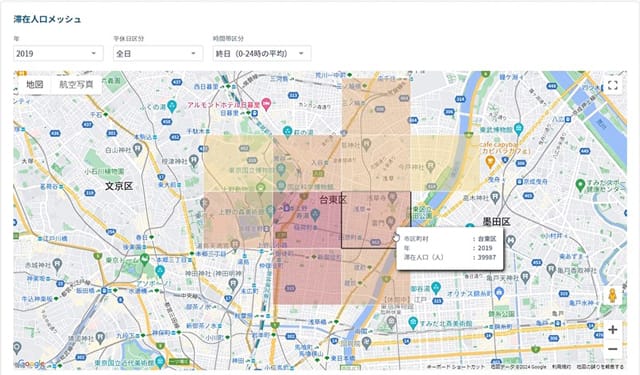
Task: Select the Street View pegman icon
Action: click(x=613, y=295)
